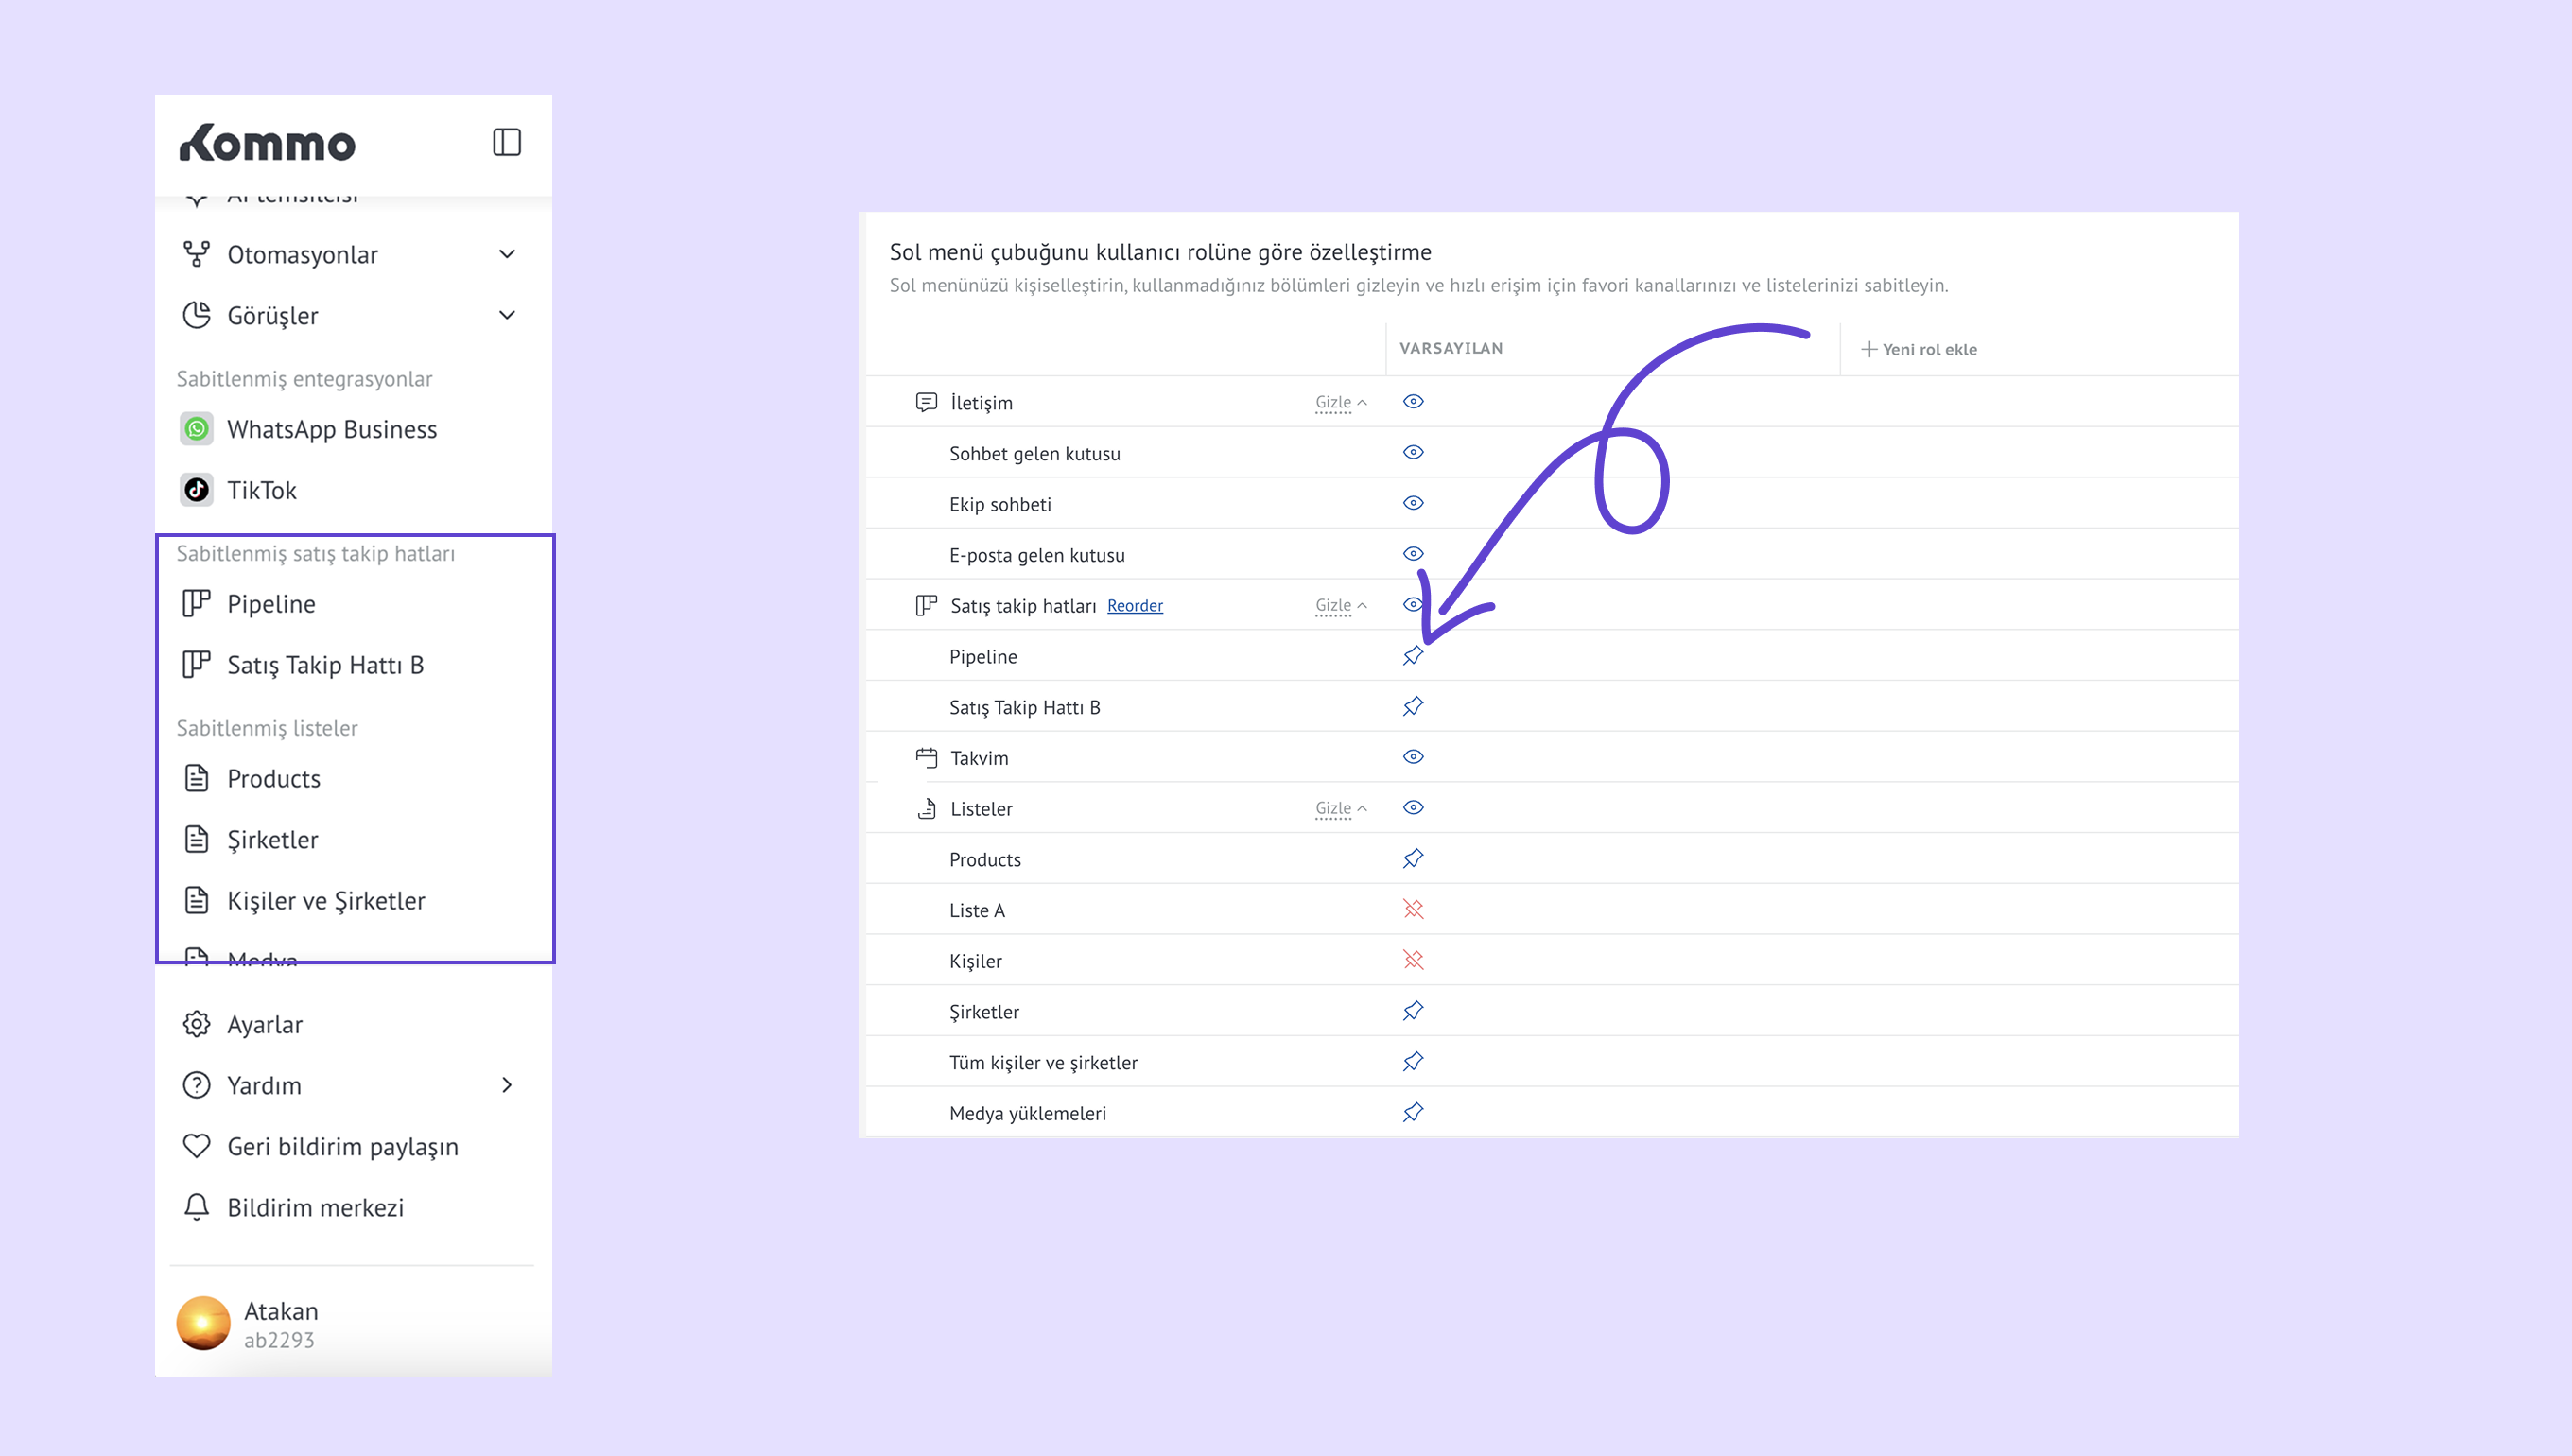Image resolution: width=2572 pixels, height=1456 pixels.
Task: Open the TikTok pinned integration
Action: point(262,490)
